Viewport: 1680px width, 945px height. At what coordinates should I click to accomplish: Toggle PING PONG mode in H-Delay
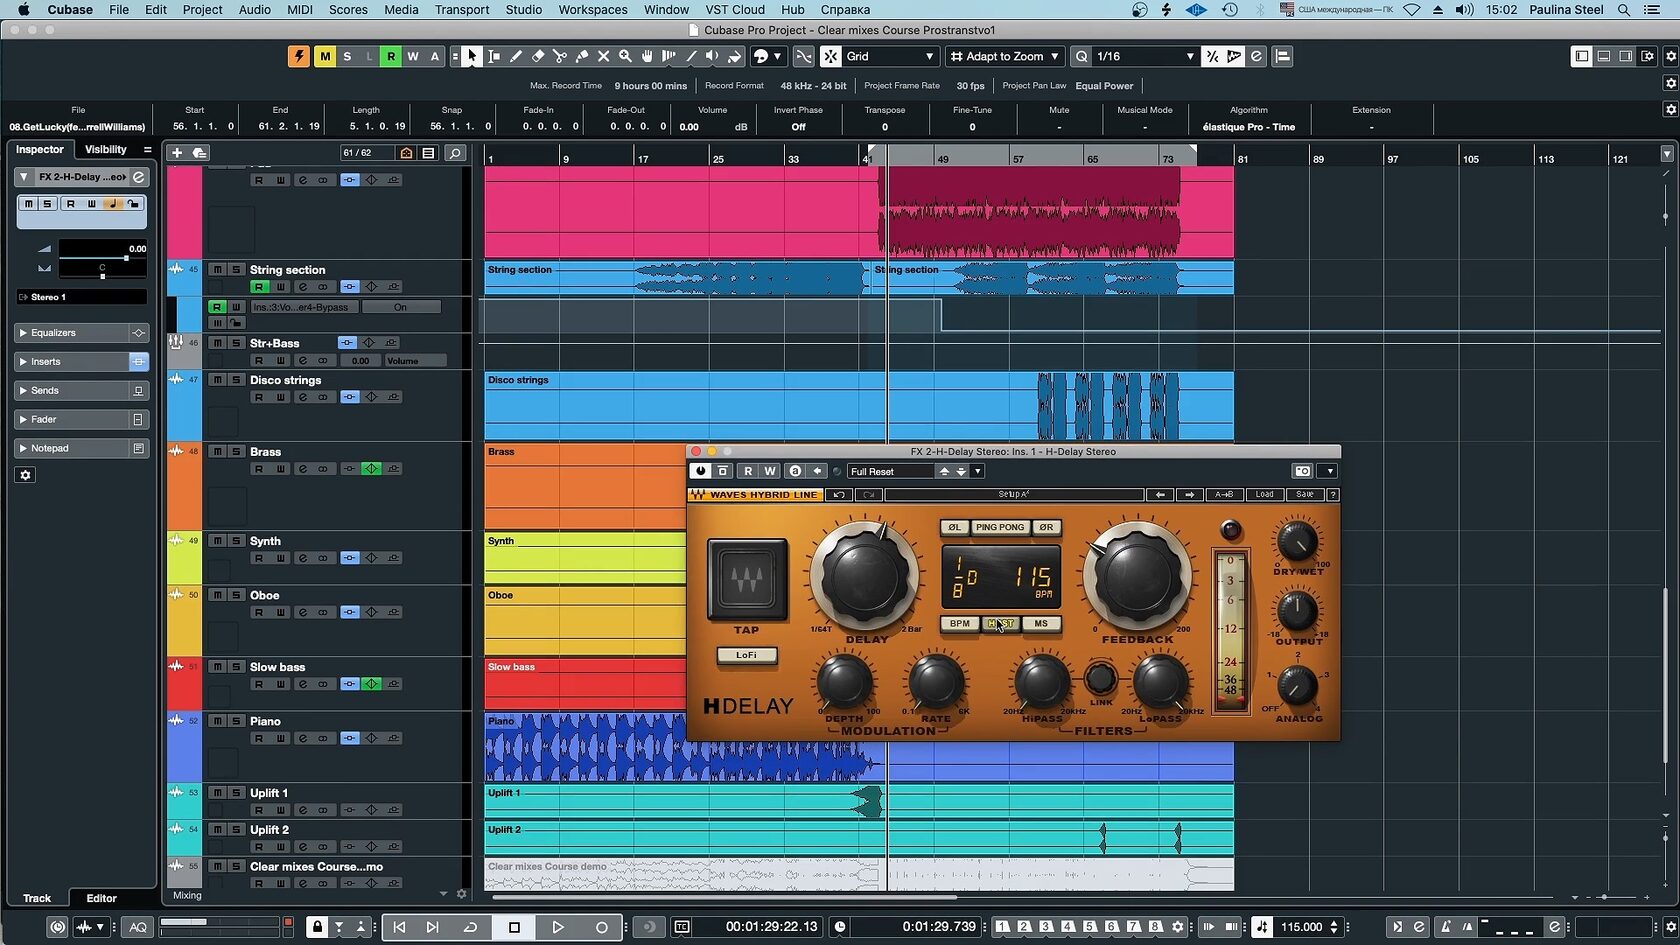tap(1000, 527)
